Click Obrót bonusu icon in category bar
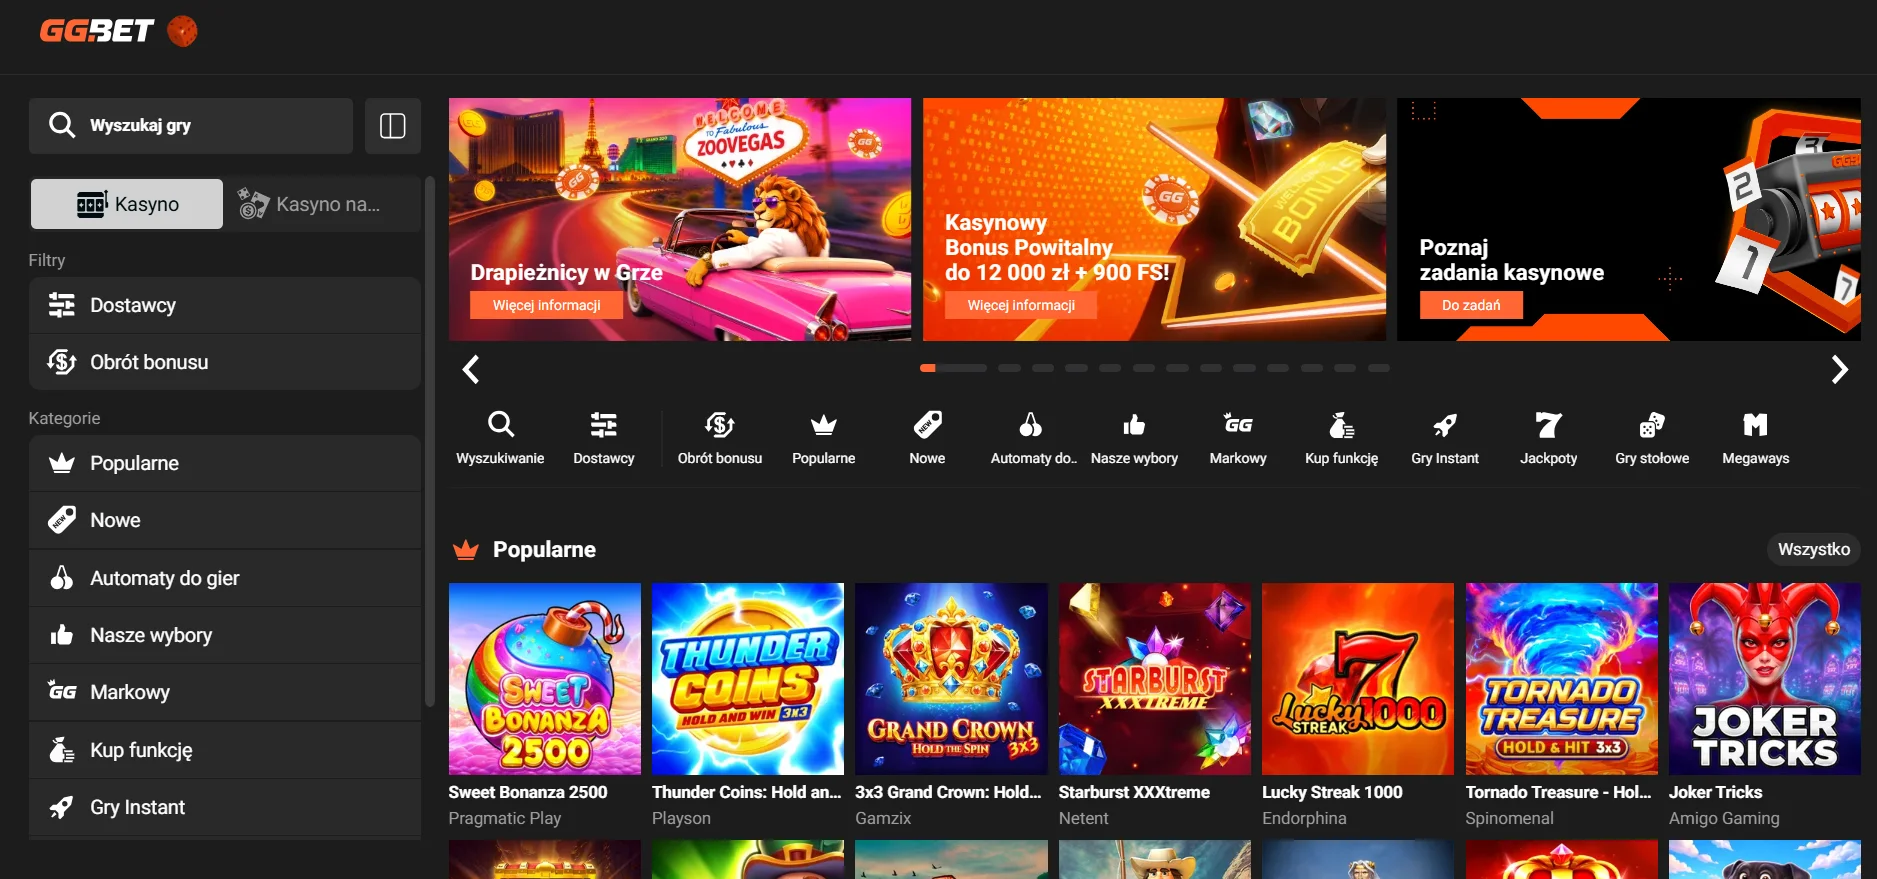Viewport: 1877px width, 879px height. pos(720,425)
